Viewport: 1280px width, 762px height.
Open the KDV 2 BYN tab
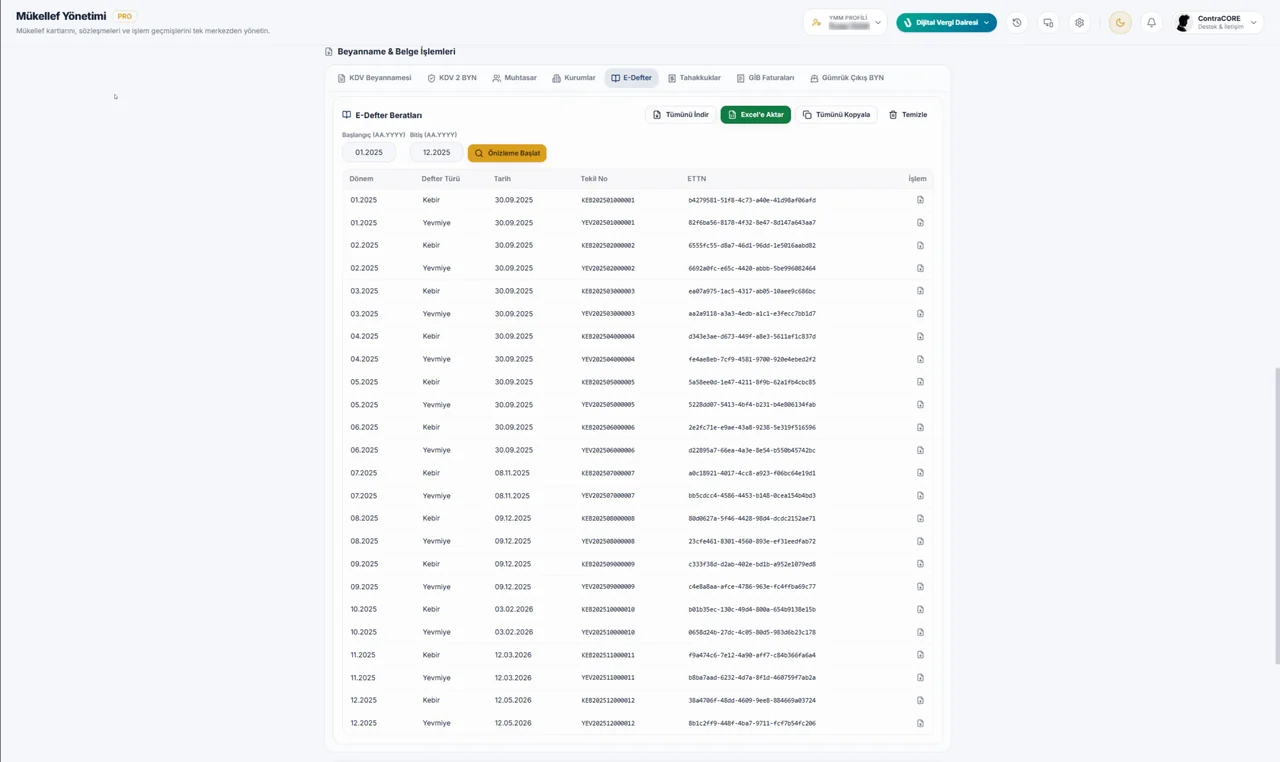coord(452,78)
